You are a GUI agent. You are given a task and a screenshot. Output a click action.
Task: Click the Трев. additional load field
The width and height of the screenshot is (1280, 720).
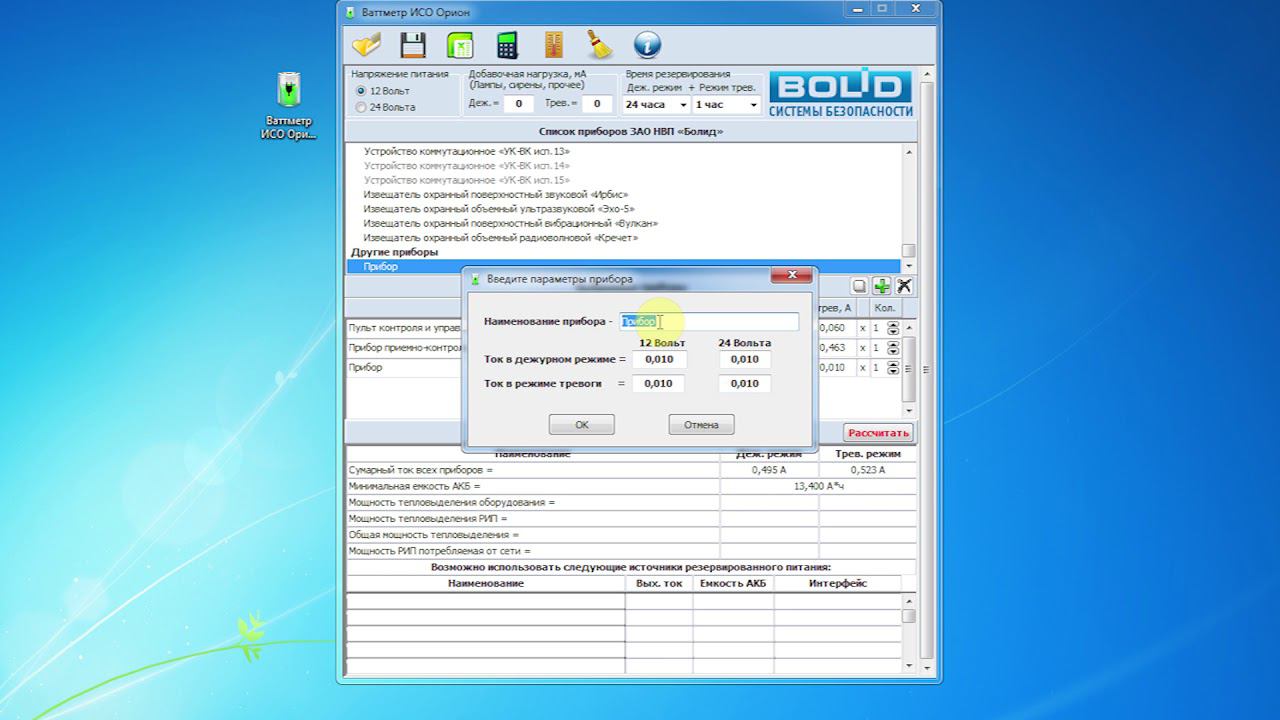pyautogui.click(x=597, y=104)
